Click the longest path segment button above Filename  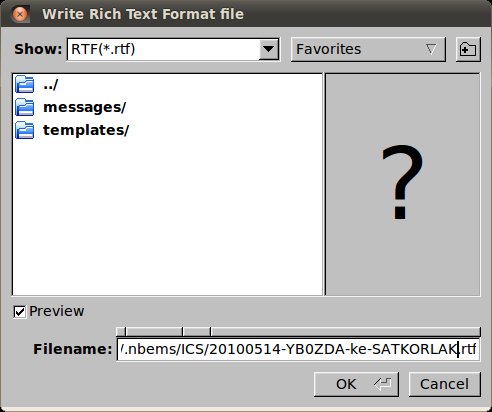click(345, 331)
